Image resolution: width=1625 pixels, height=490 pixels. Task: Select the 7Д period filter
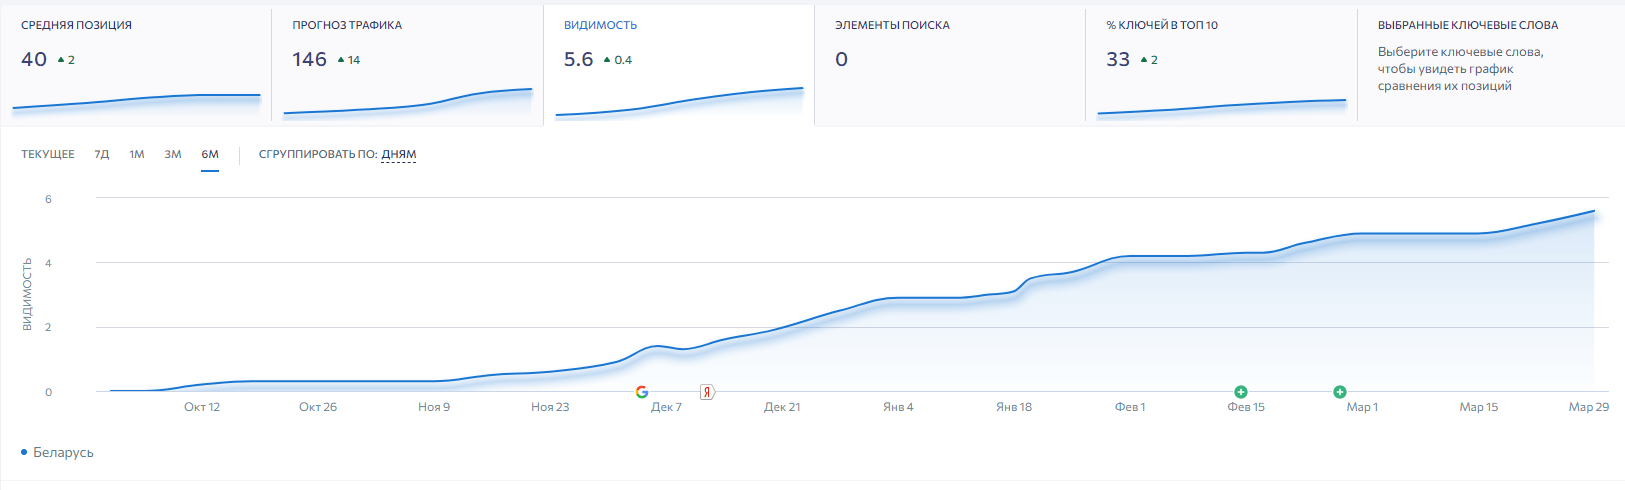pos(102,154)
